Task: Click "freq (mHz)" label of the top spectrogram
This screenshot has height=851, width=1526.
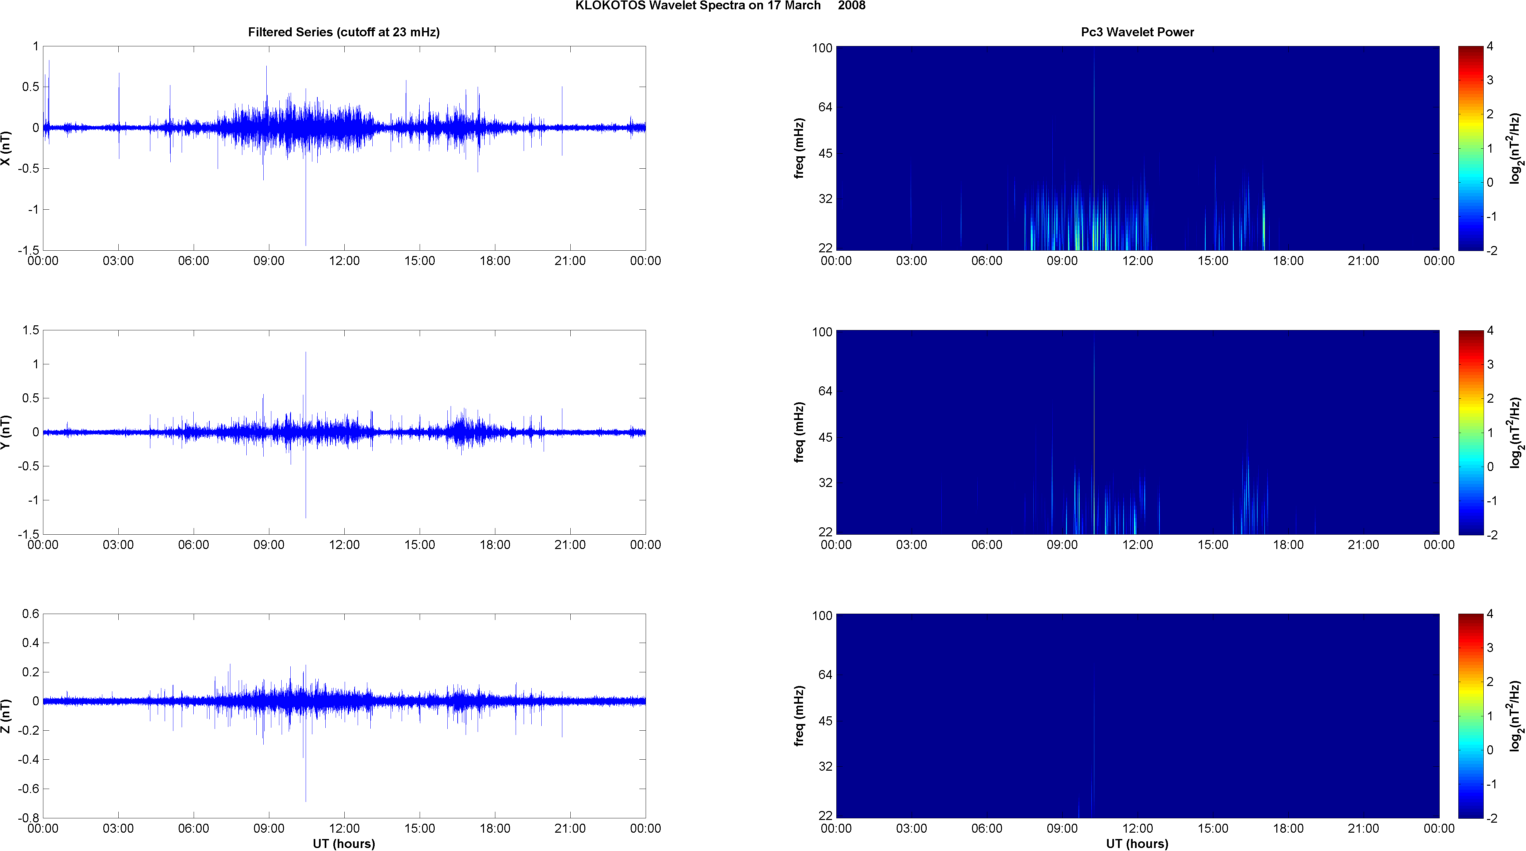Action: 800,148
